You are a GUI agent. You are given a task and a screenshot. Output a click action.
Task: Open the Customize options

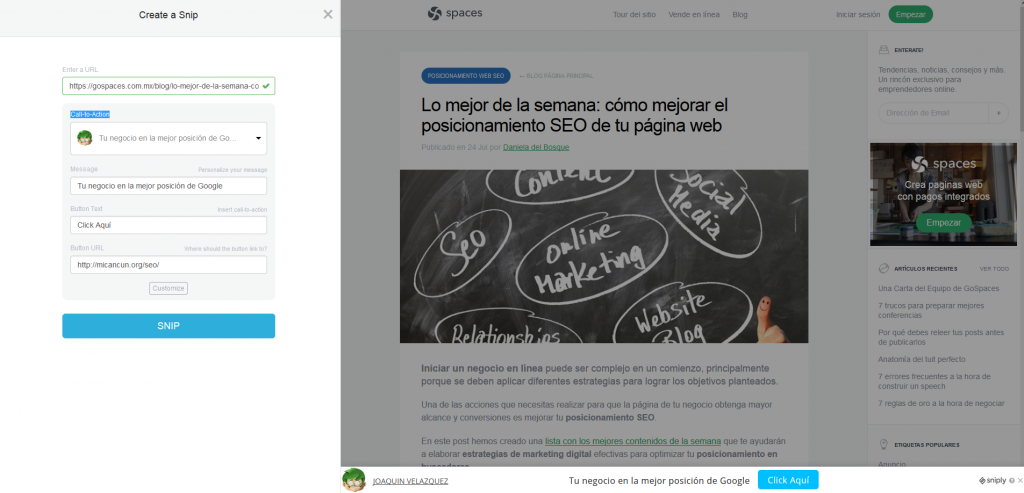168,288
